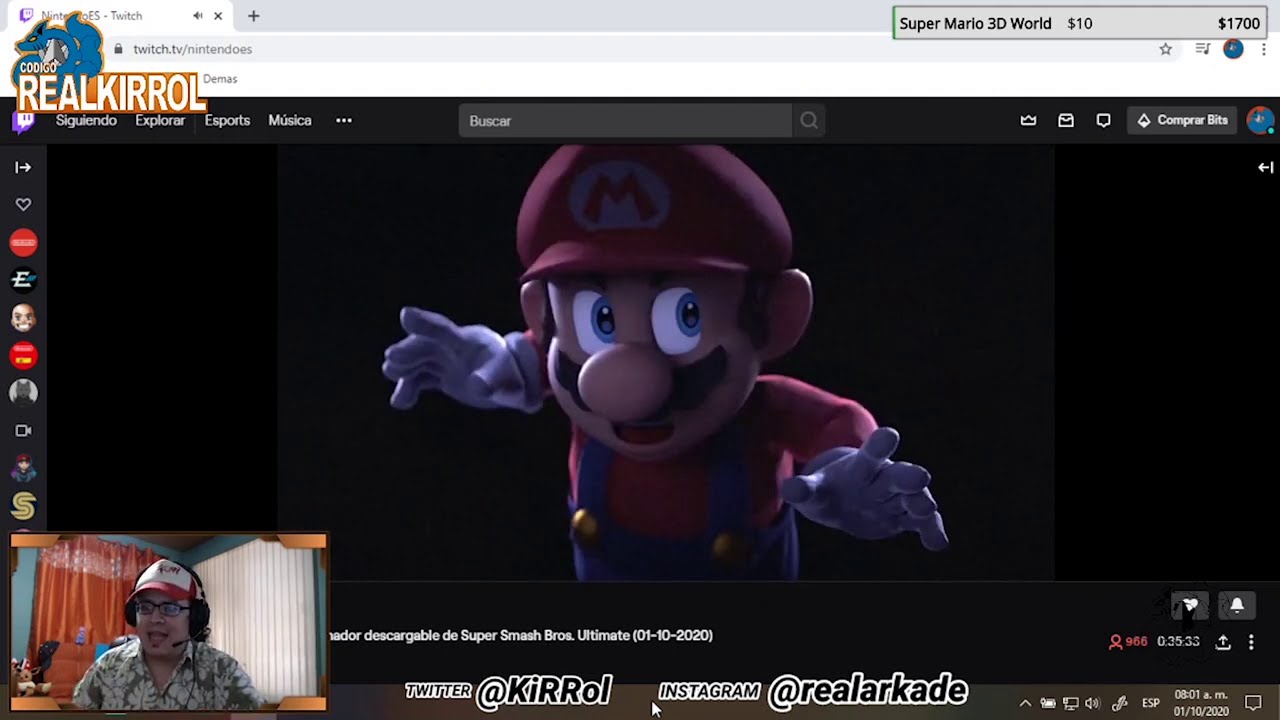Open Chrome three-dots menu
This screenshot has width=1280, height=720.
click(x=1264, y=49)
